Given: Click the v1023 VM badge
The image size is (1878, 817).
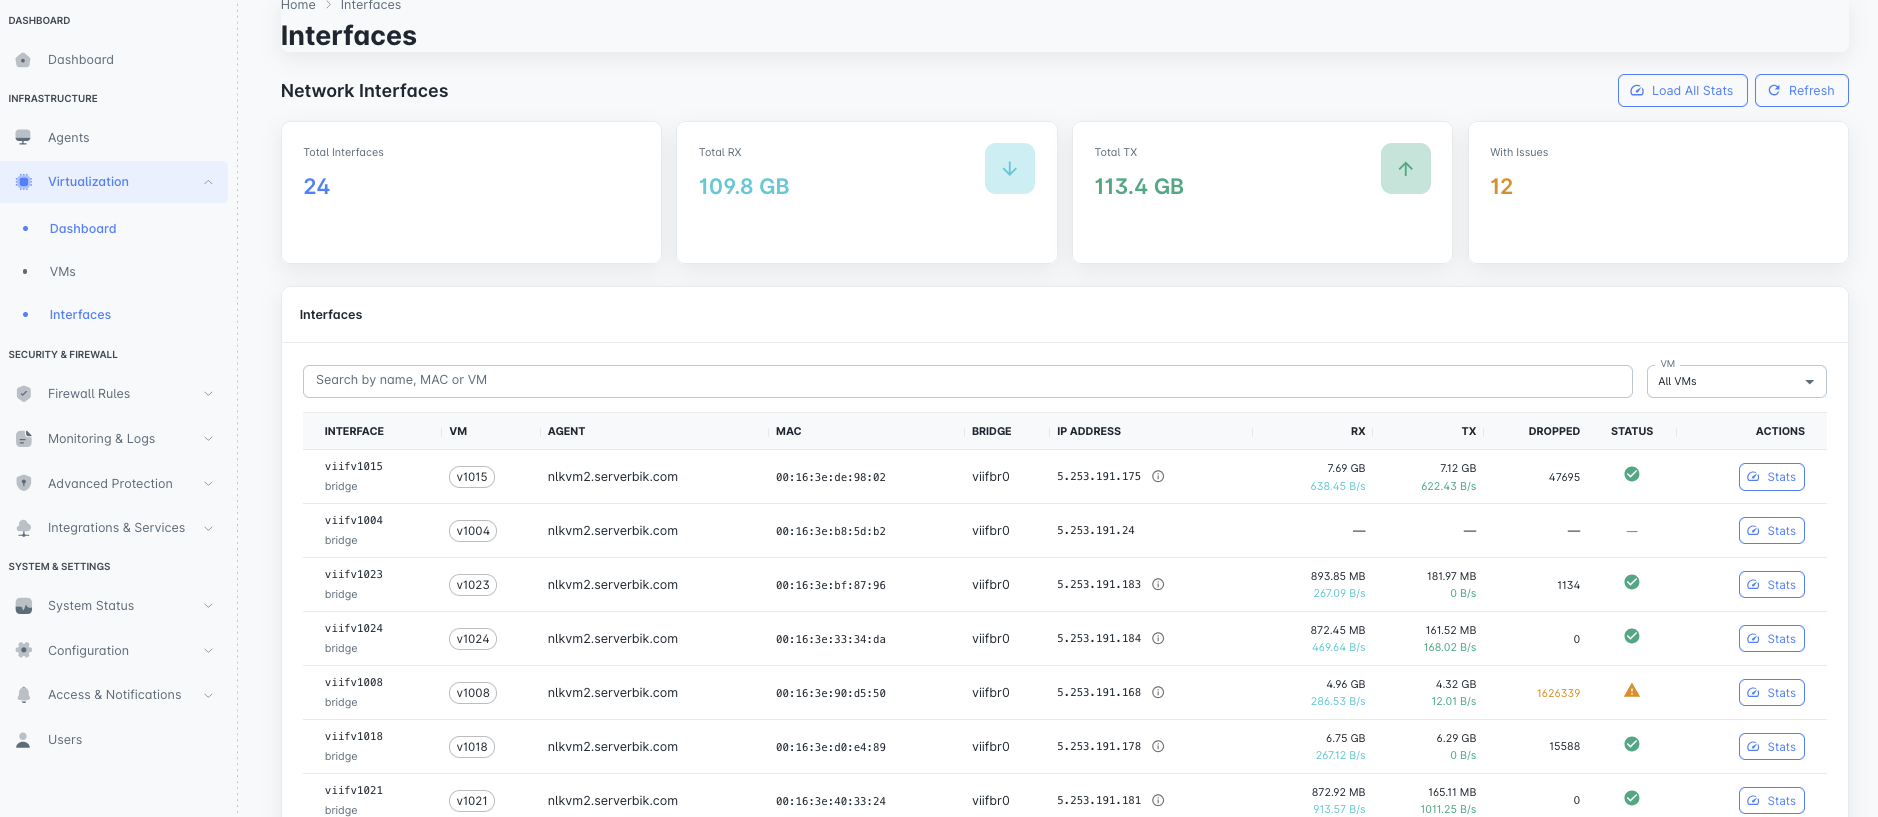Looking at the screenshot, I should point(473,585).
